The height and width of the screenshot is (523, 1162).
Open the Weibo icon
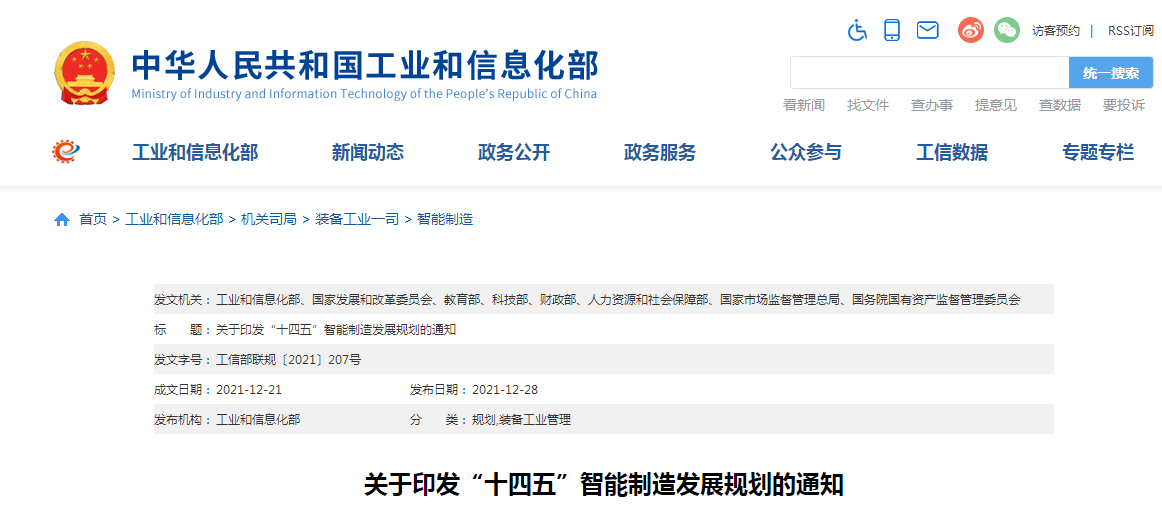click(971, 30)
